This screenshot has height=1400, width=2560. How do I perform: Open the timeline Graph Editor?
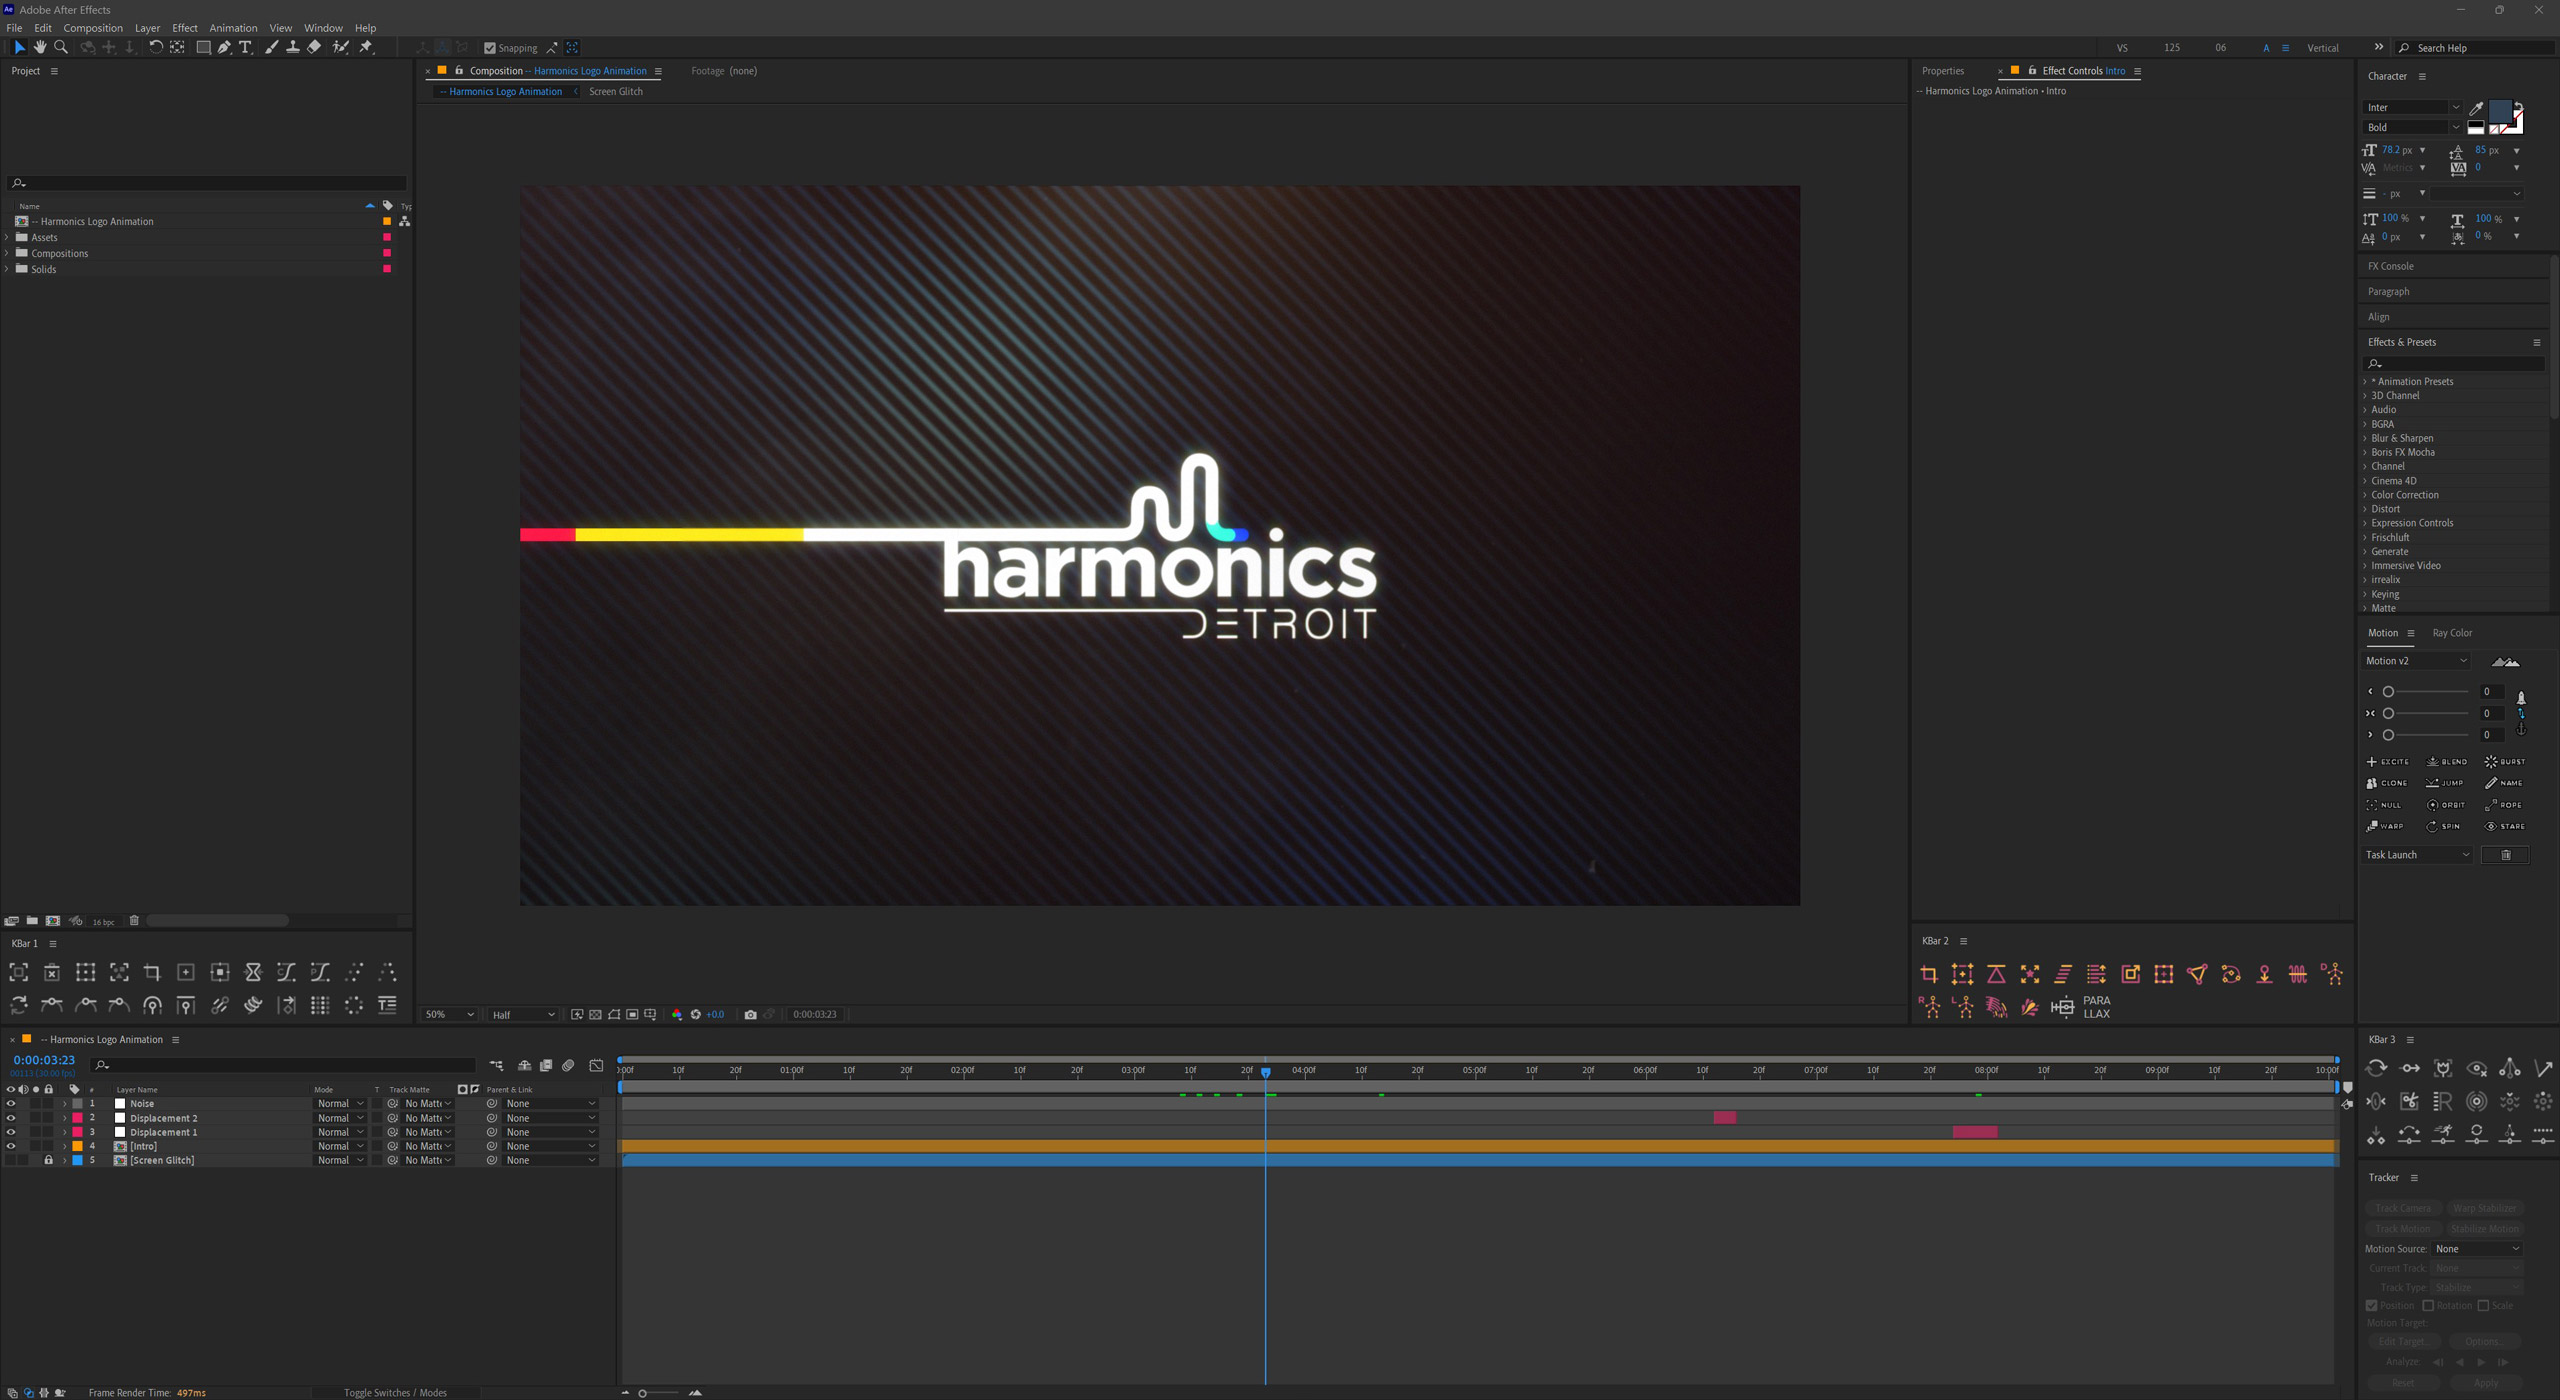point(596,1066)
